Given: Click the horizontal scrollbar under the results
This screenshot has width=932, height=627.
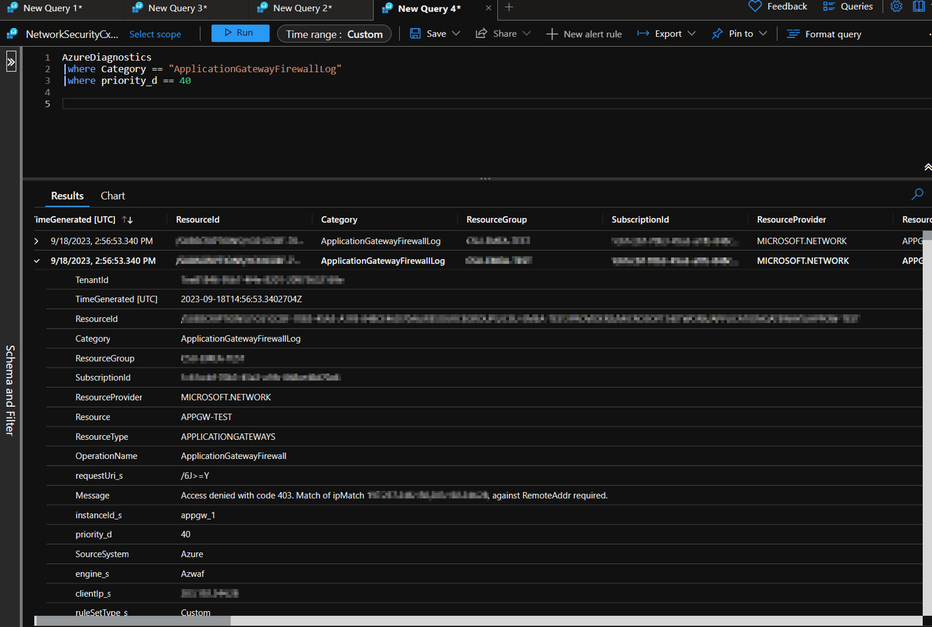Looking at the screenshot, I should point(133,621).
